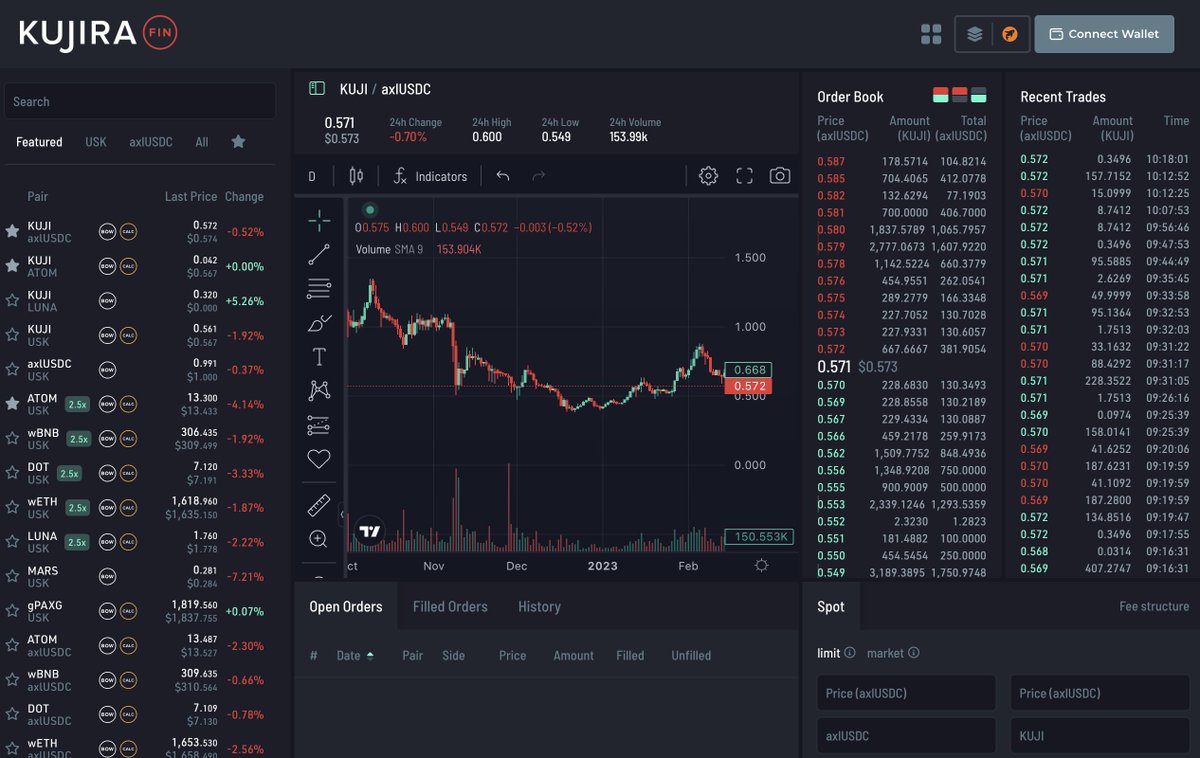1200x758 pixels.
Task: Open CALC for KUJI/axlUSDC pair
Action: click(128, 232)
